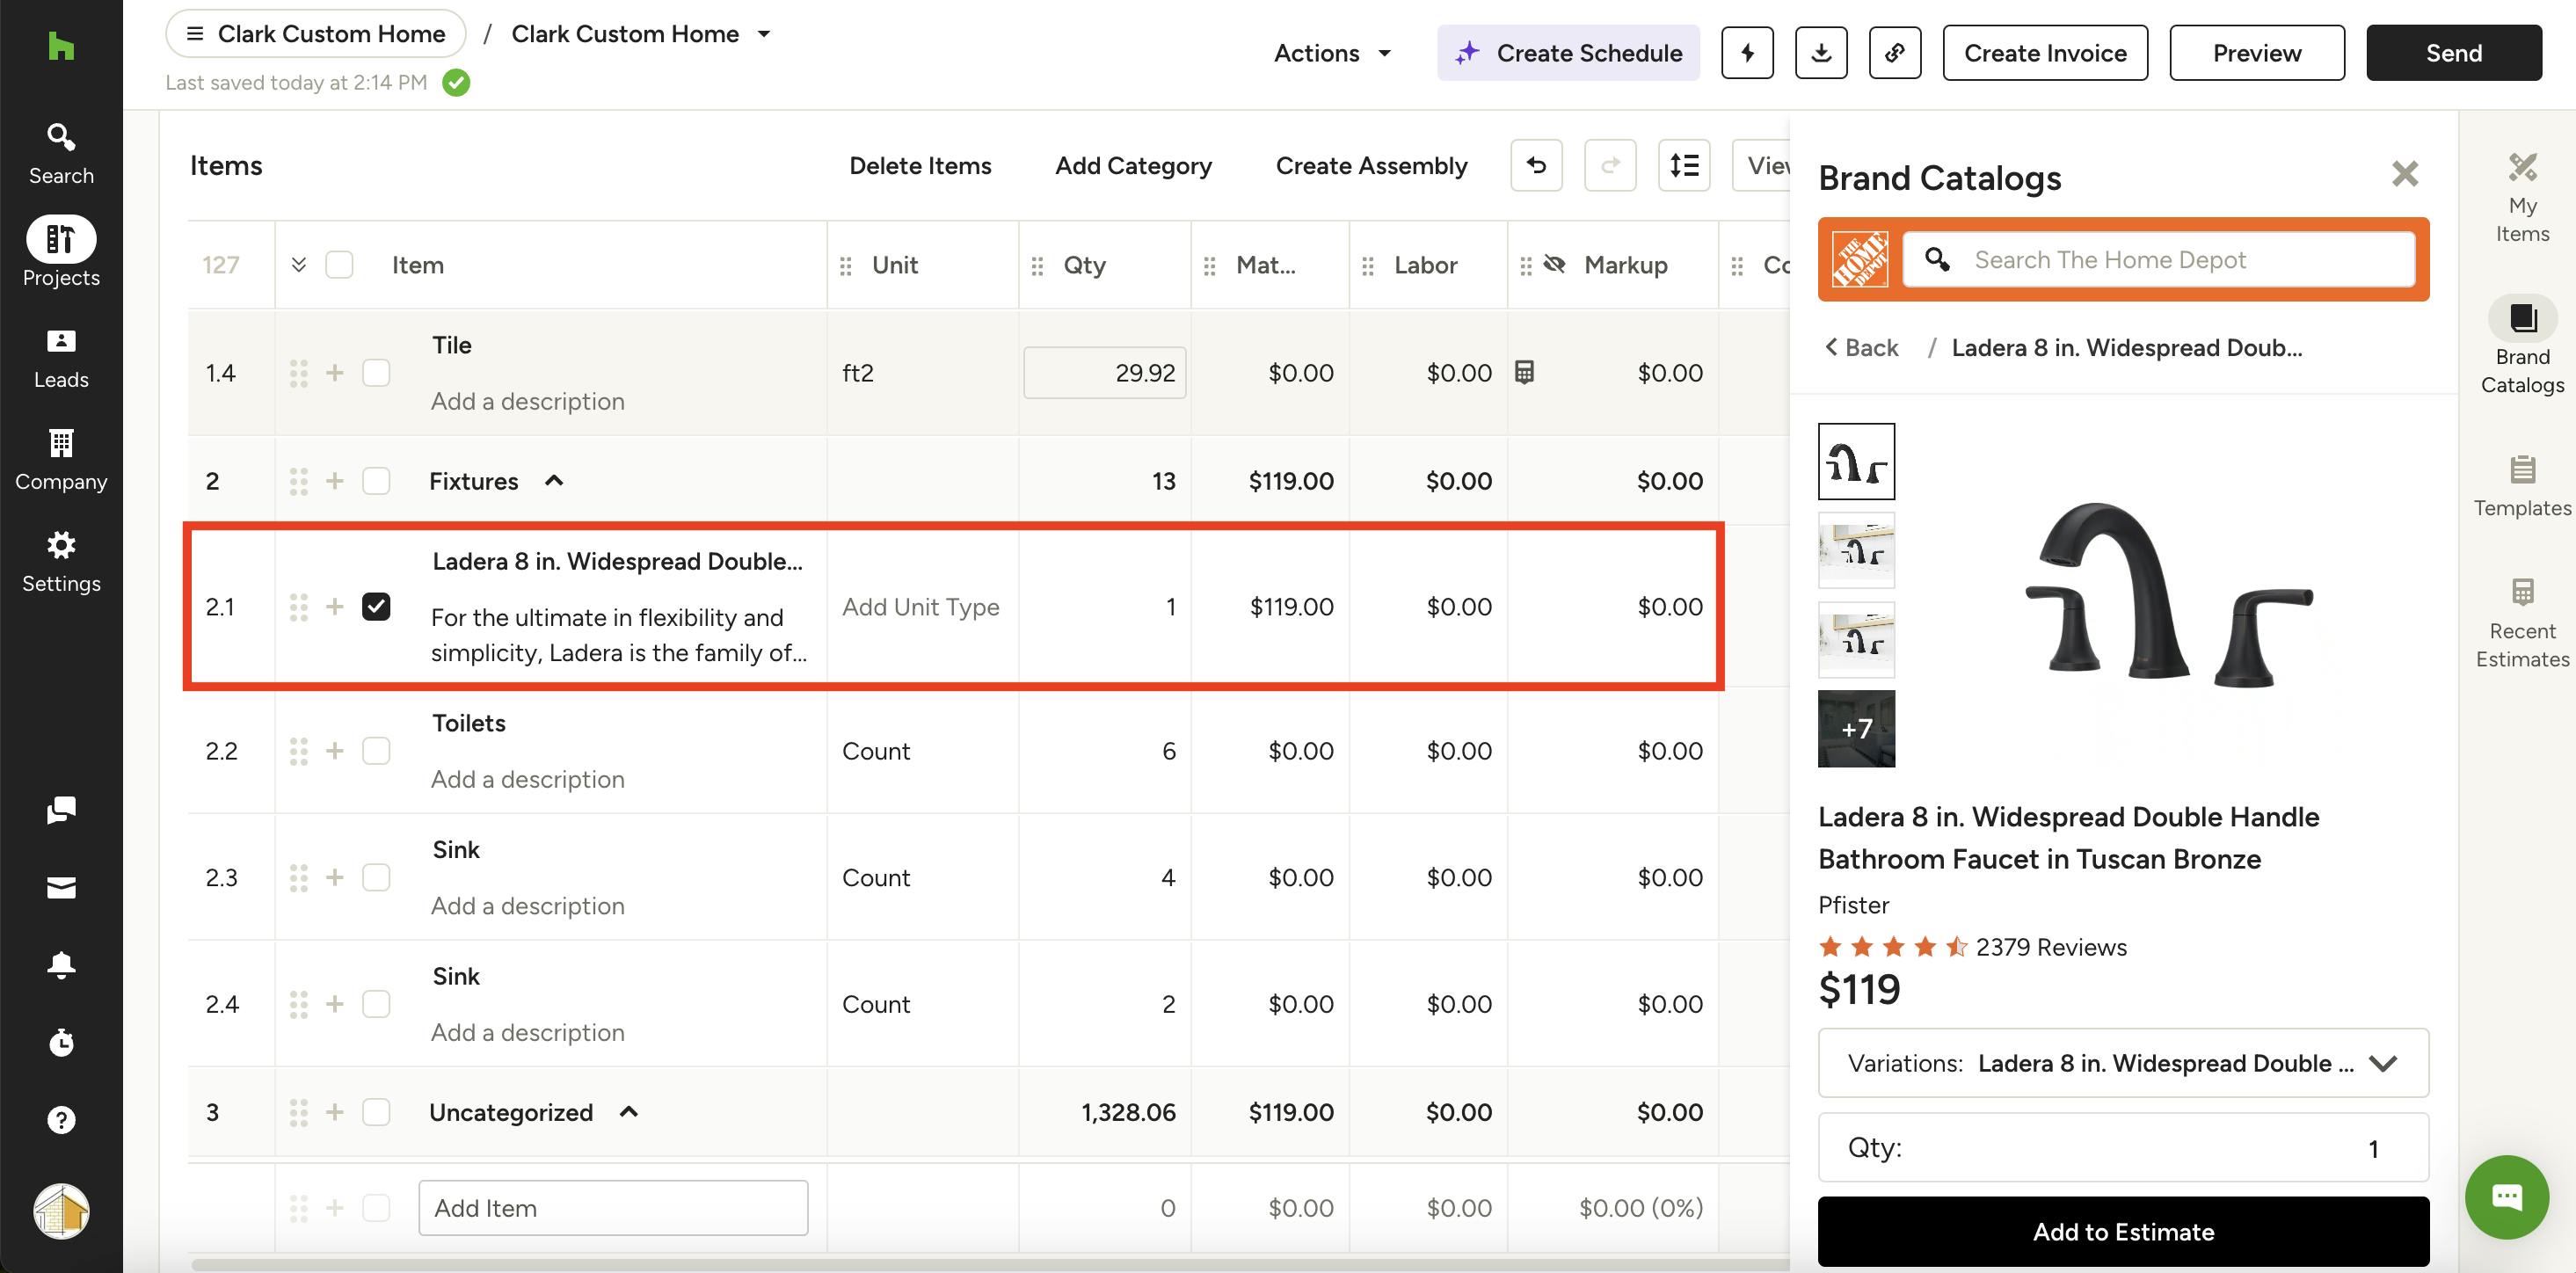Click Delete Items
Viewport: 2576px width, 1273px height.
[920, 165]
